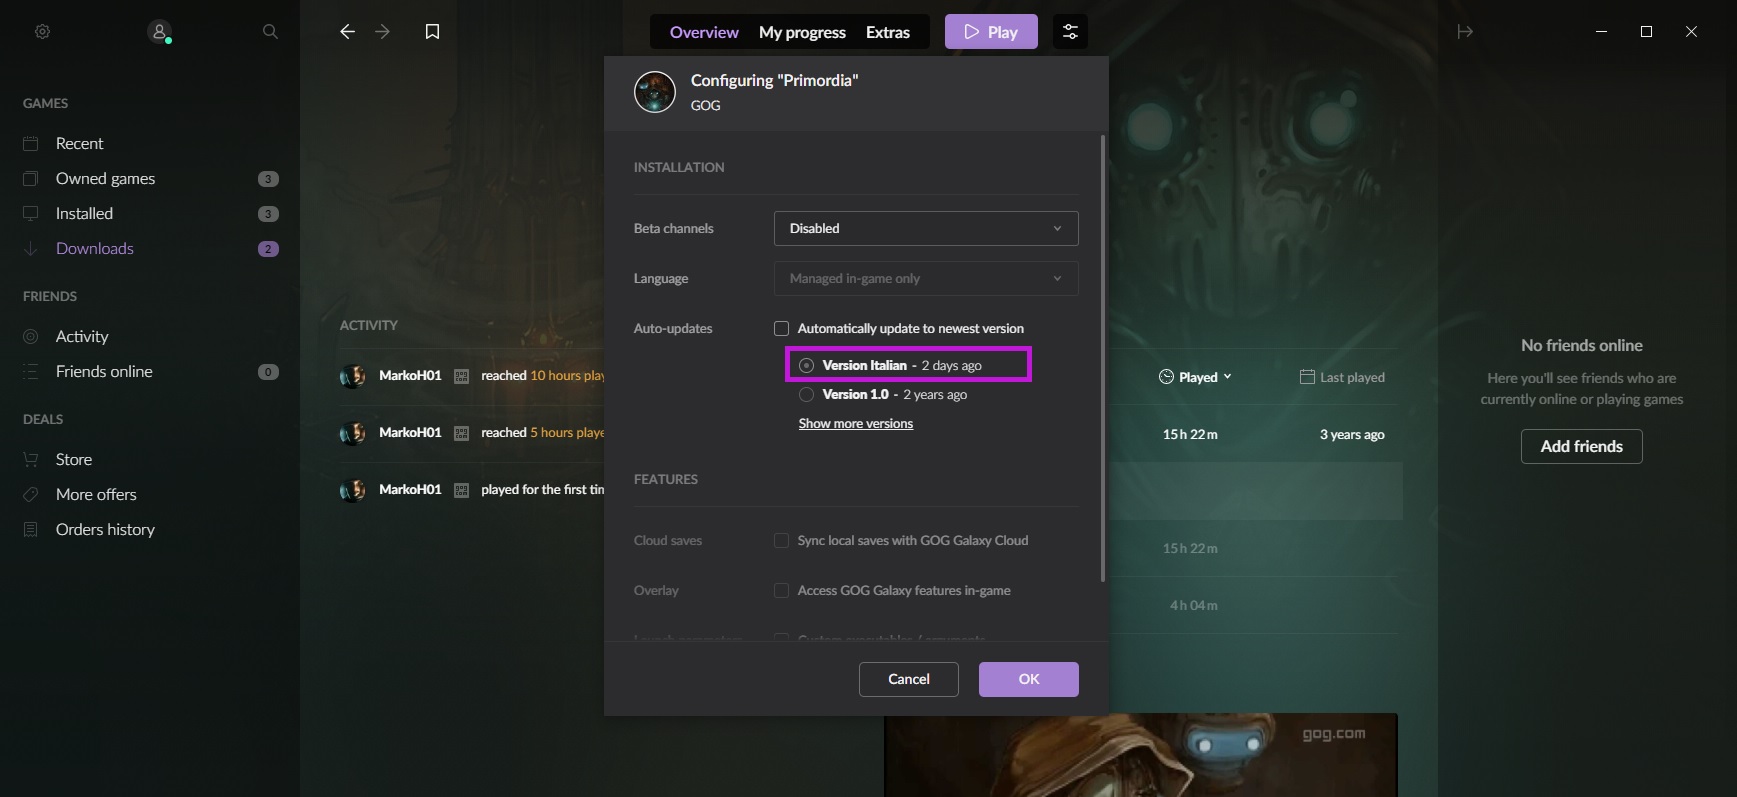This screenshot has width=1737, height=797.
Task: Click the More offers tag icon
Action: click(31, 494)
